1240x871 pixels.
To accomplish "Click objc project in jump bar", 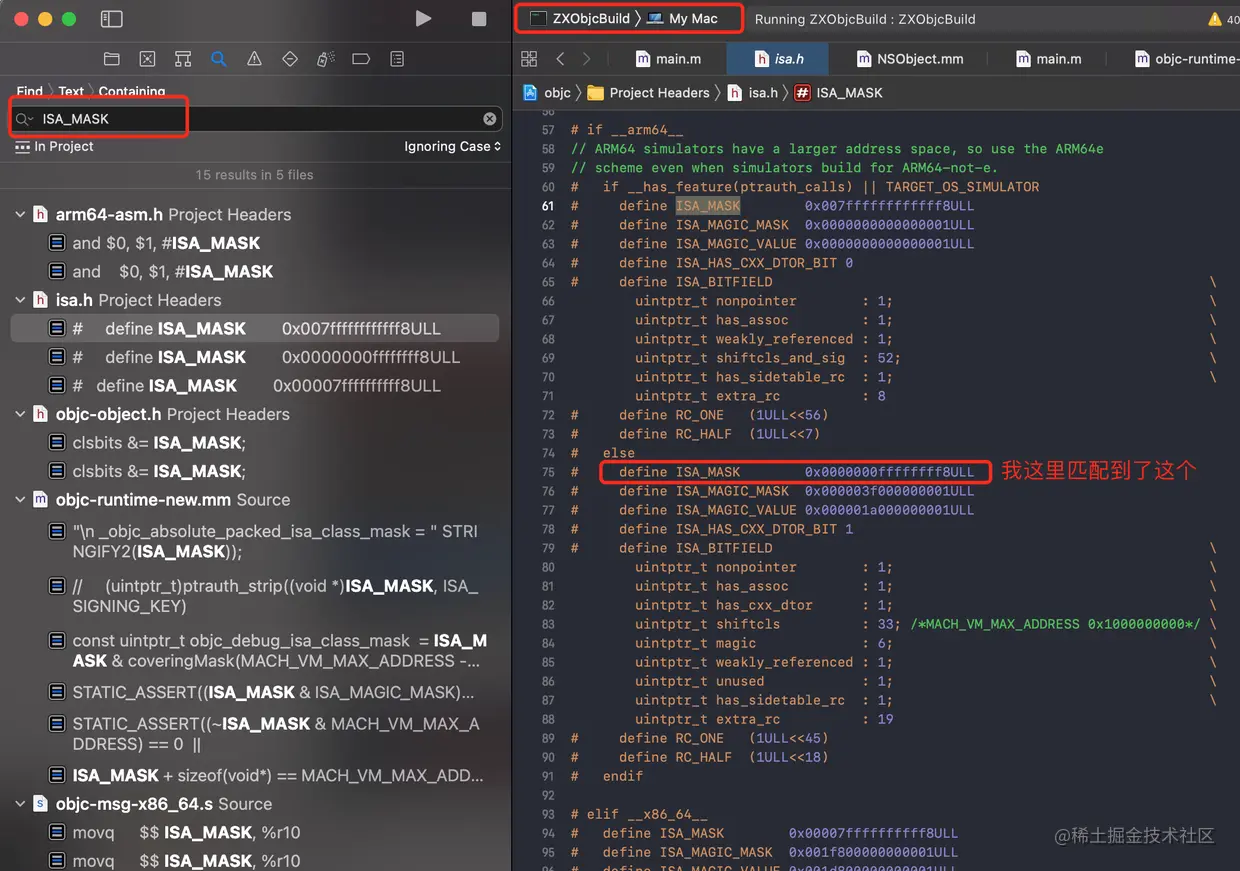I will point(547,93).
